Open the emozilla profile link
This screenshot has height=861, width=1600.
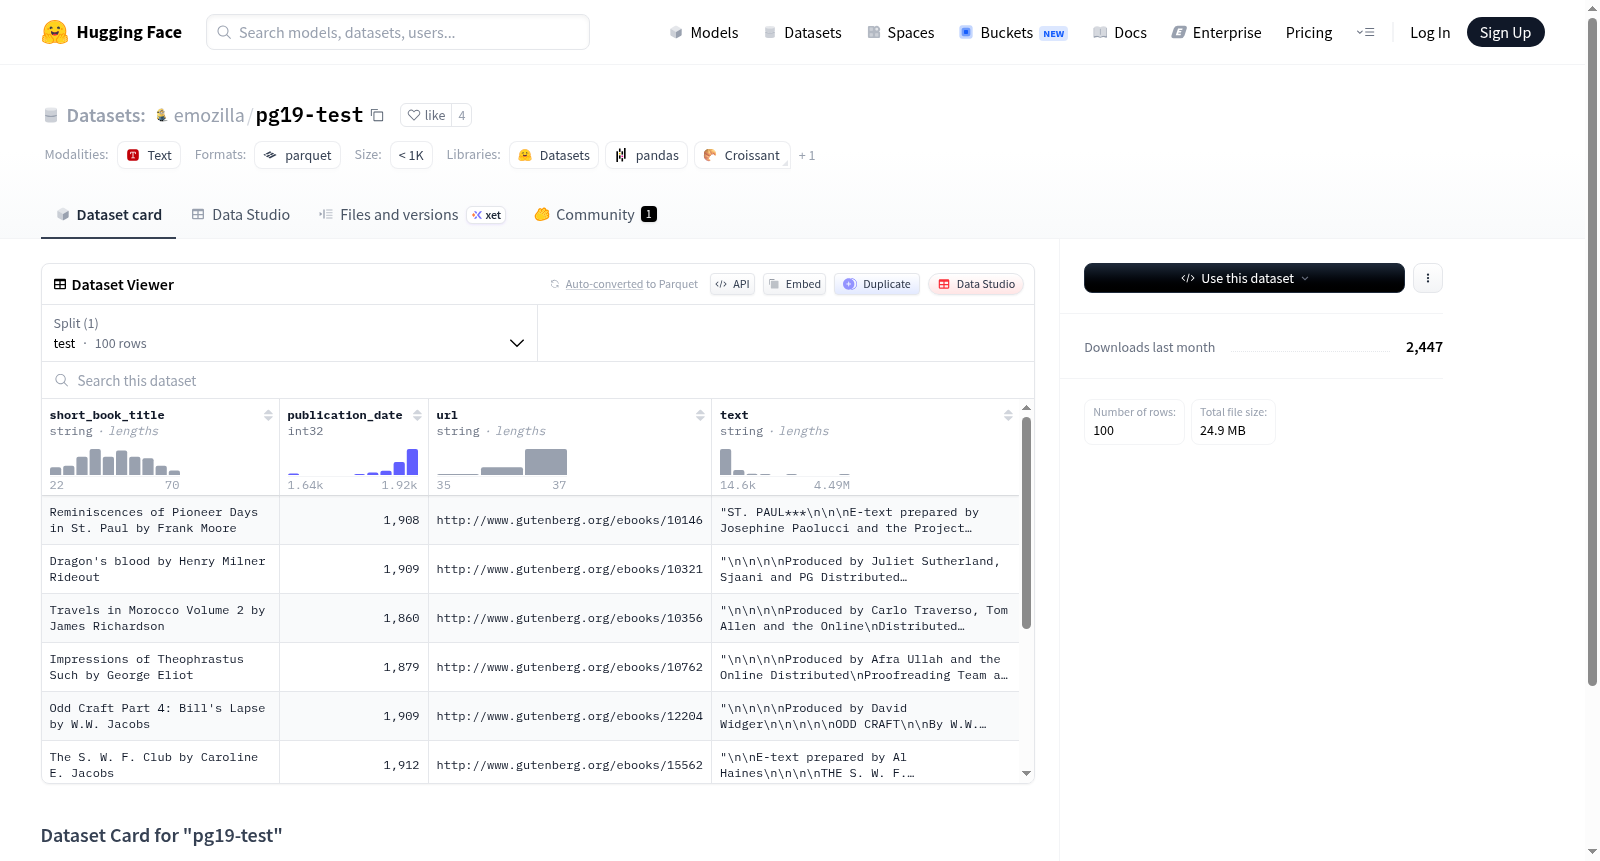pyautogui.click(x=209, y=115)
